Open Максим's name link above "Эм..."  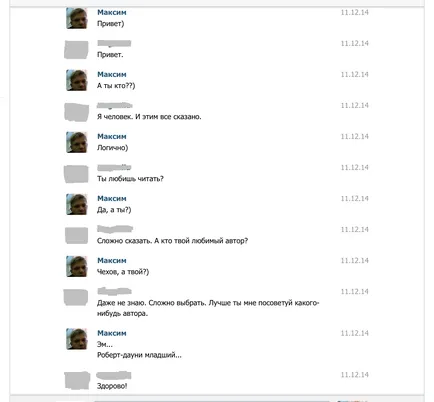click(x=112, y=333)
